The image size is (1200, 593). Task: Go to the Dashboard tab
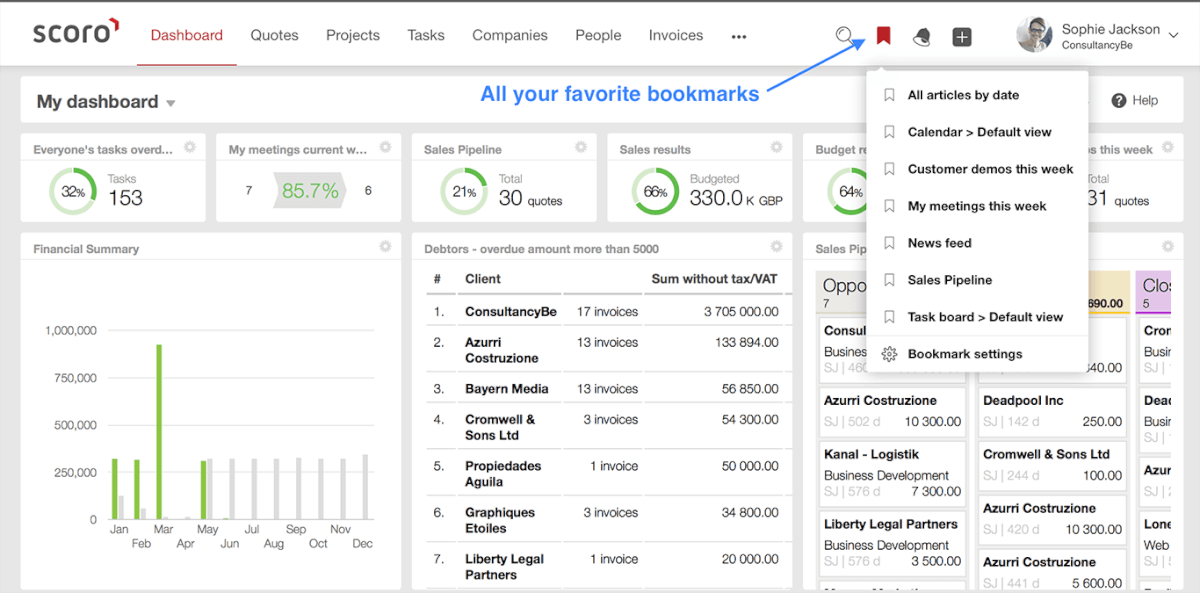click(x=187, y=35)
